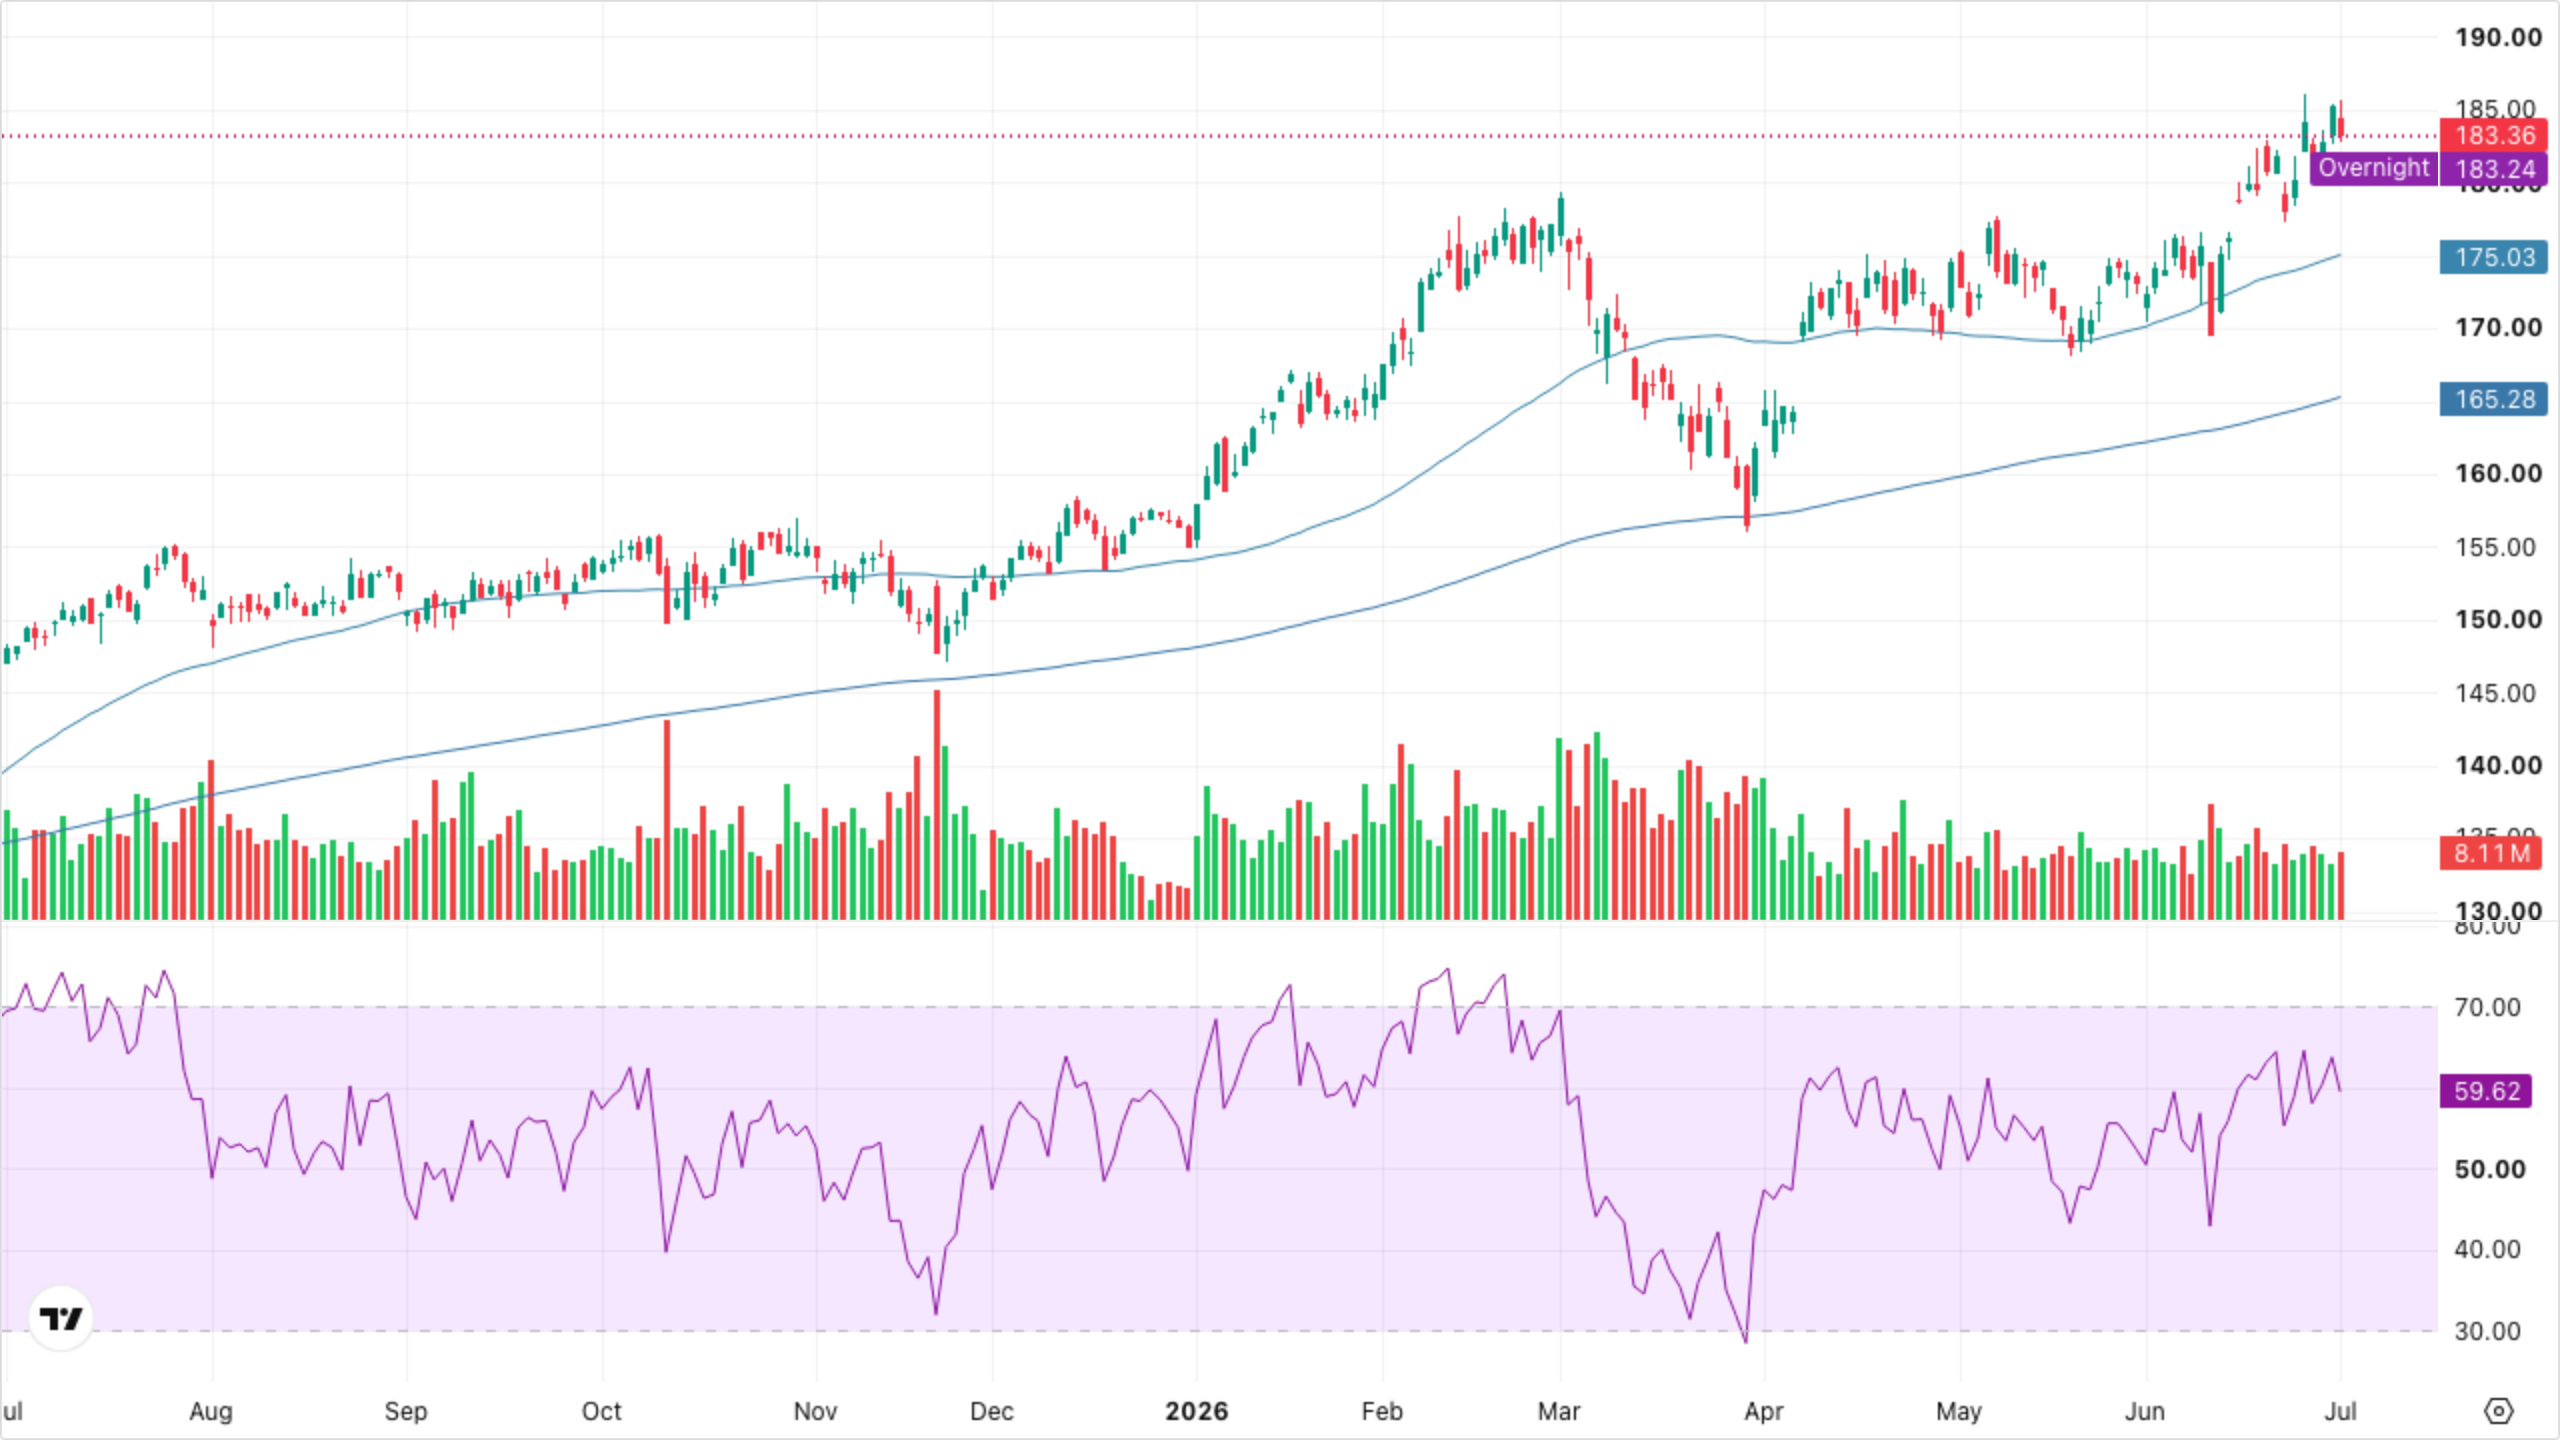Select the latest red candlestick at chart end
Screen dimensions: 2560x1440
[x=2341, y=127]
